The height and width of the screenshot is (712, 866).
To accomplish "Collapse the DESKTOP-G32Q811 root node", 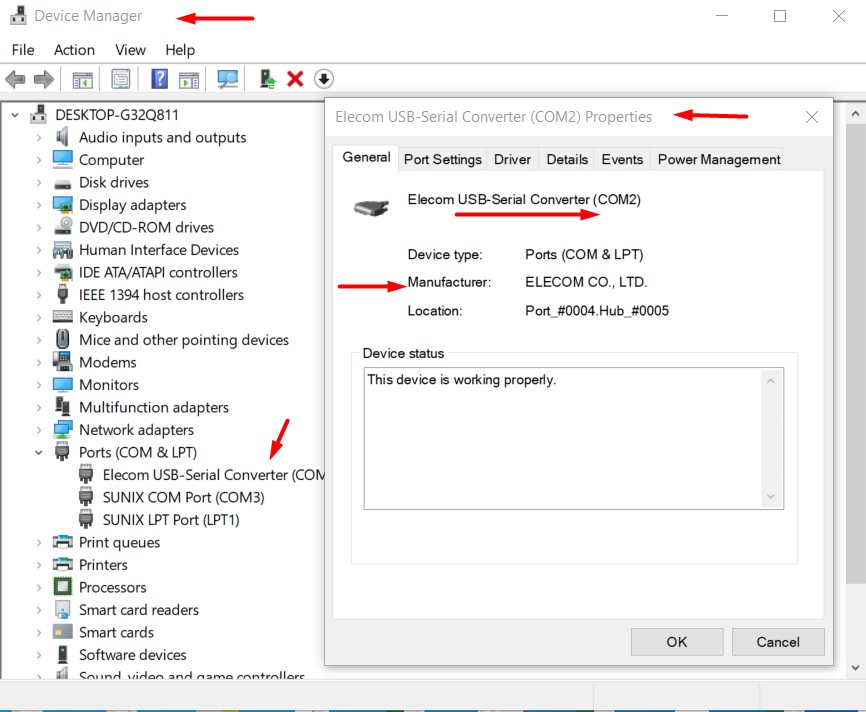I will pos(15,115).
